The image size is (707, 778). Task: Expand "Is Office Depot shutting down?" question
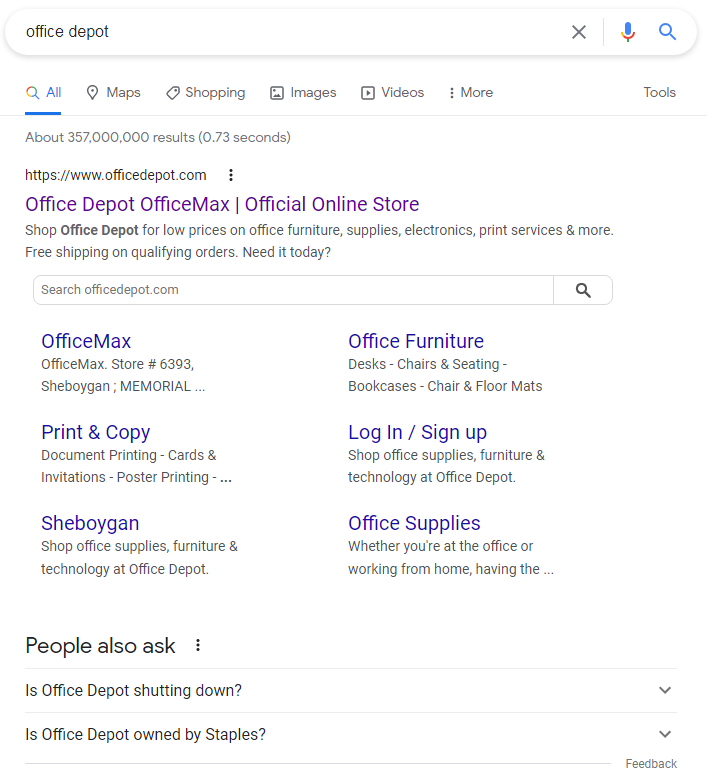[665, 690]
